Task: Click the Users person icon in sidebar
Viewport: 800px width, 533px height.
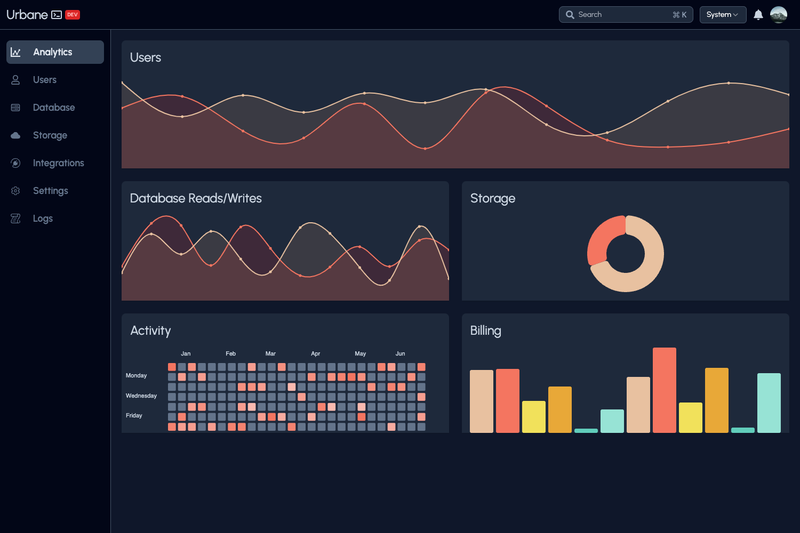Action: 16,80
